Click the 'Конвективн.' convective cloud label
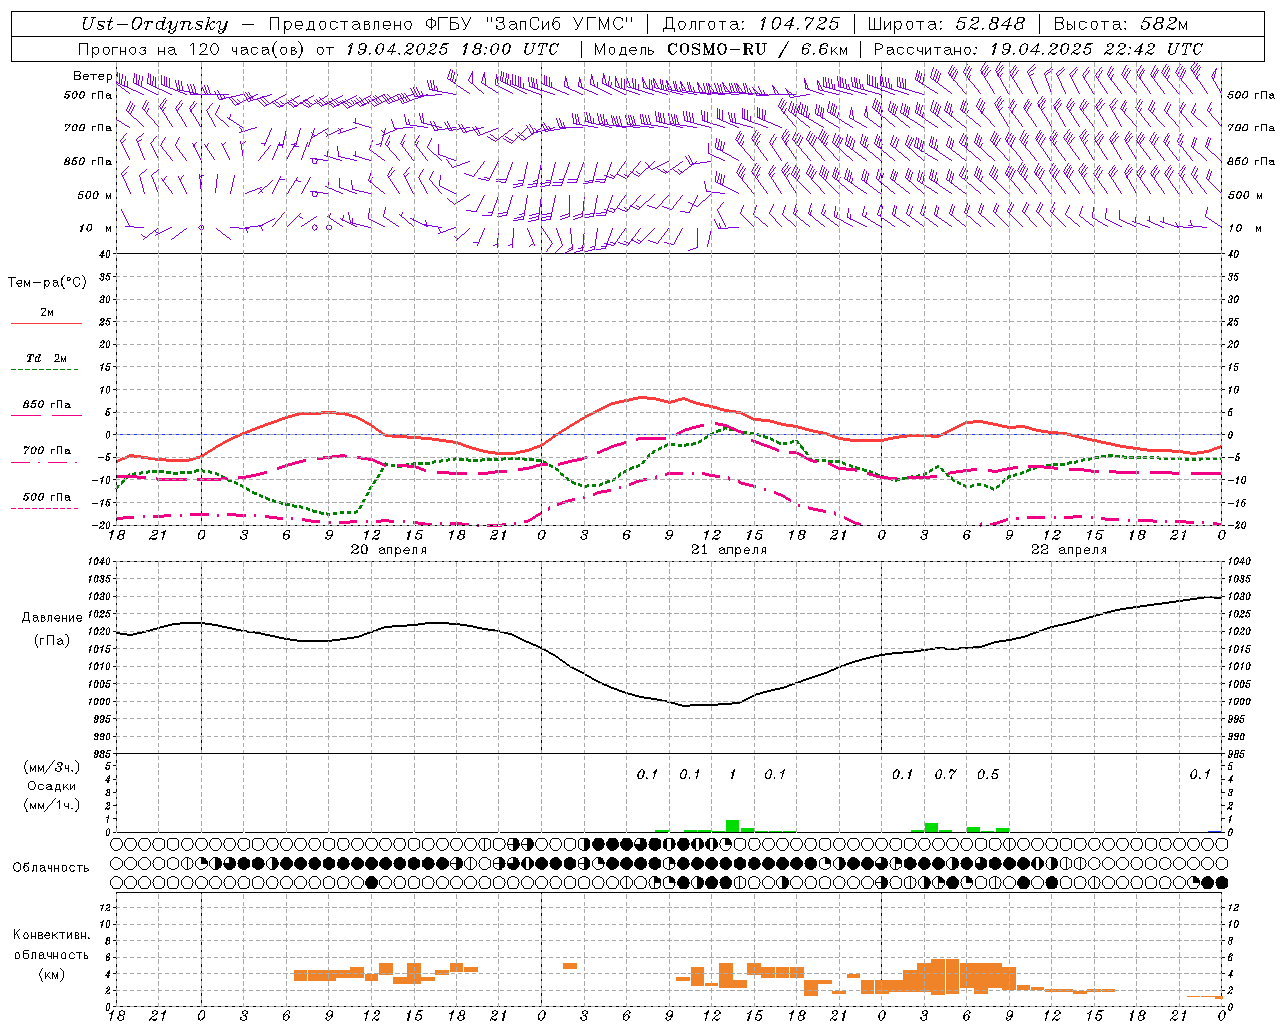Image resolution: width=1280 pixels, height=1024 pixels. (51, 935)
